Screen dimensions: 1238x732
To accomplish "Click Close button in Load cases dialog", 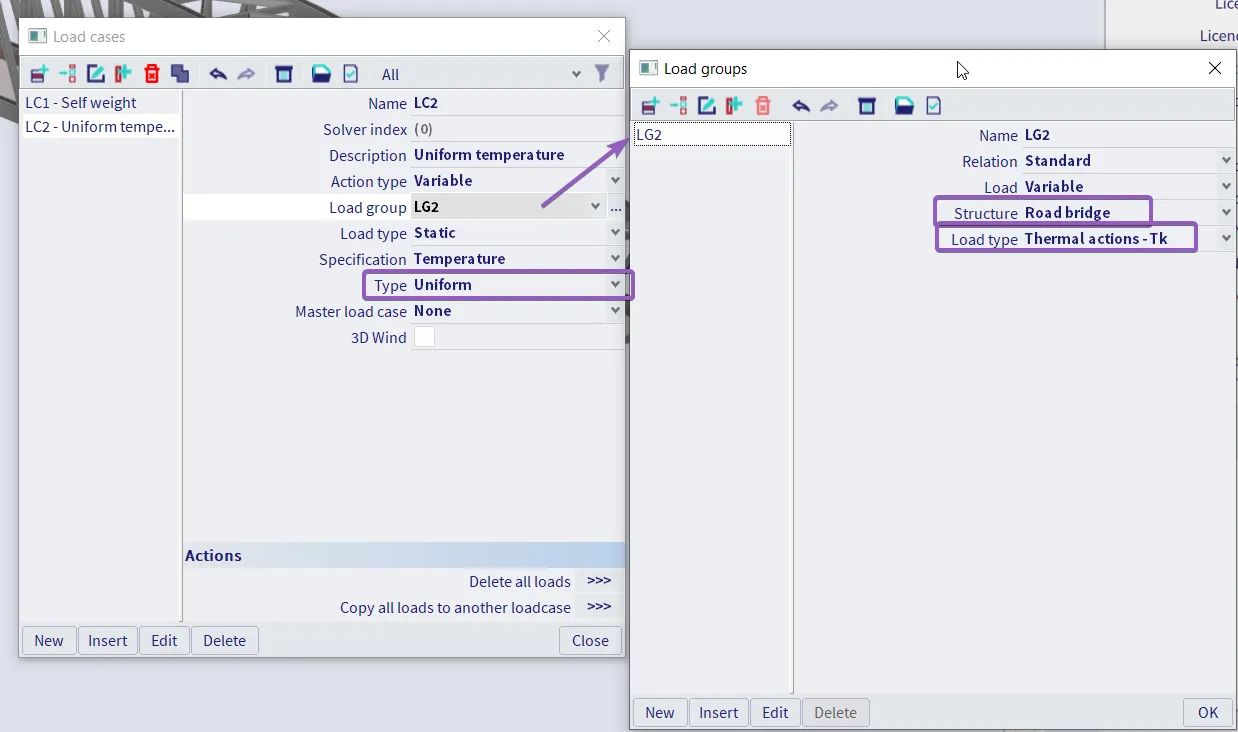I will (x=590, y=641).
